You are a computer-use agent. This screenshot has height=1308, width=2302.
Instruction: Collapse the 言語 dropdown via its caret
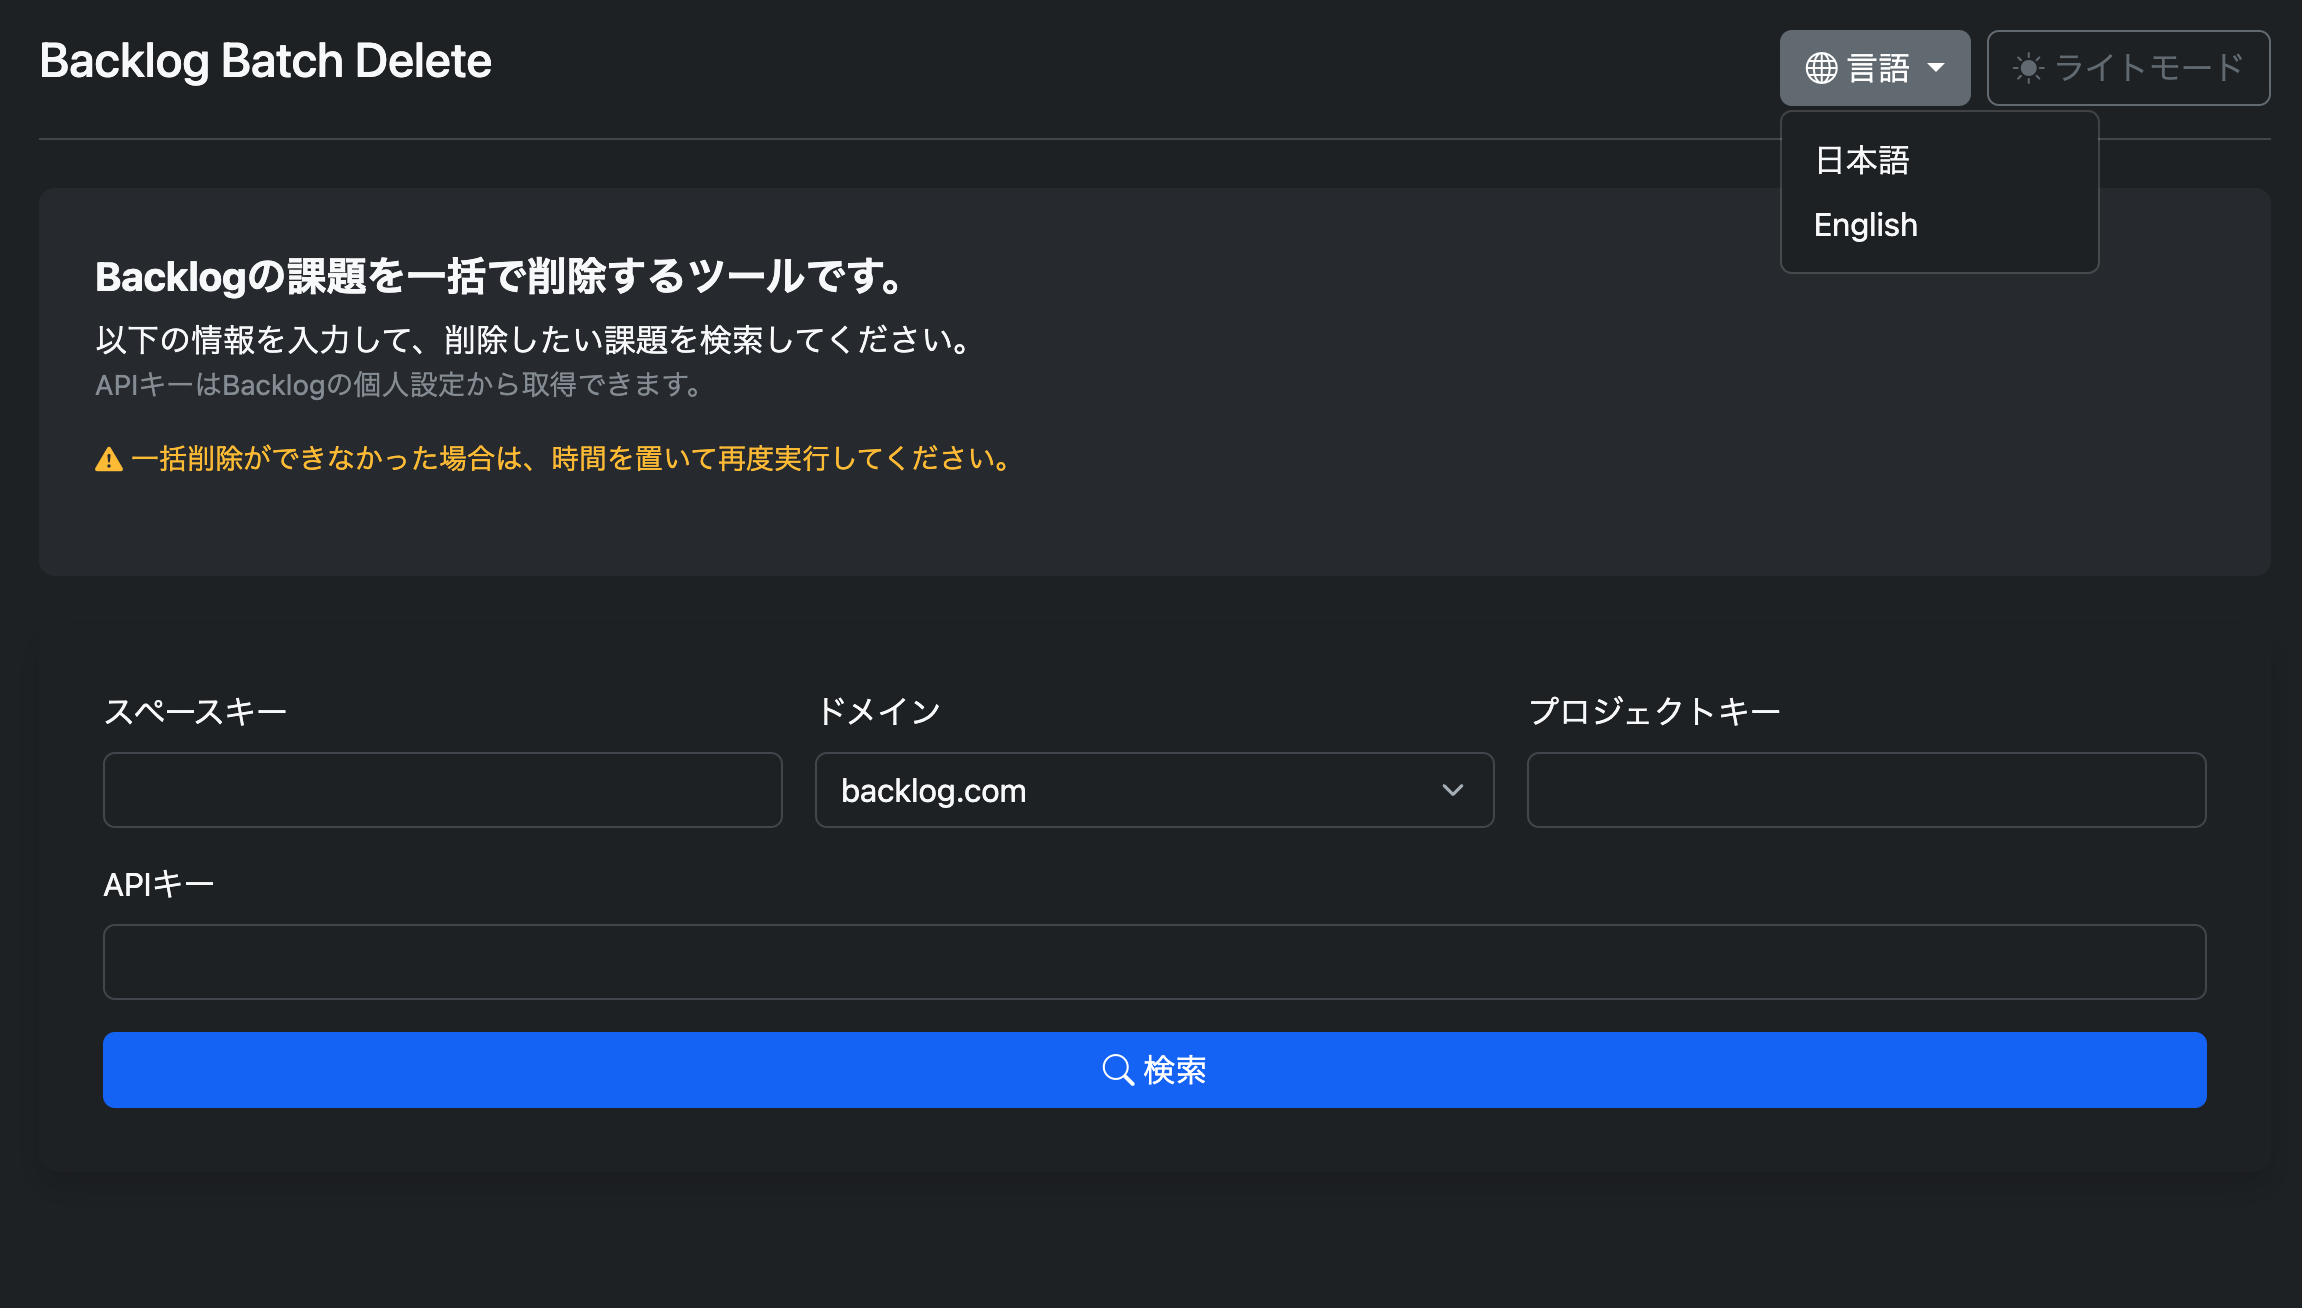pos(1936,68)
